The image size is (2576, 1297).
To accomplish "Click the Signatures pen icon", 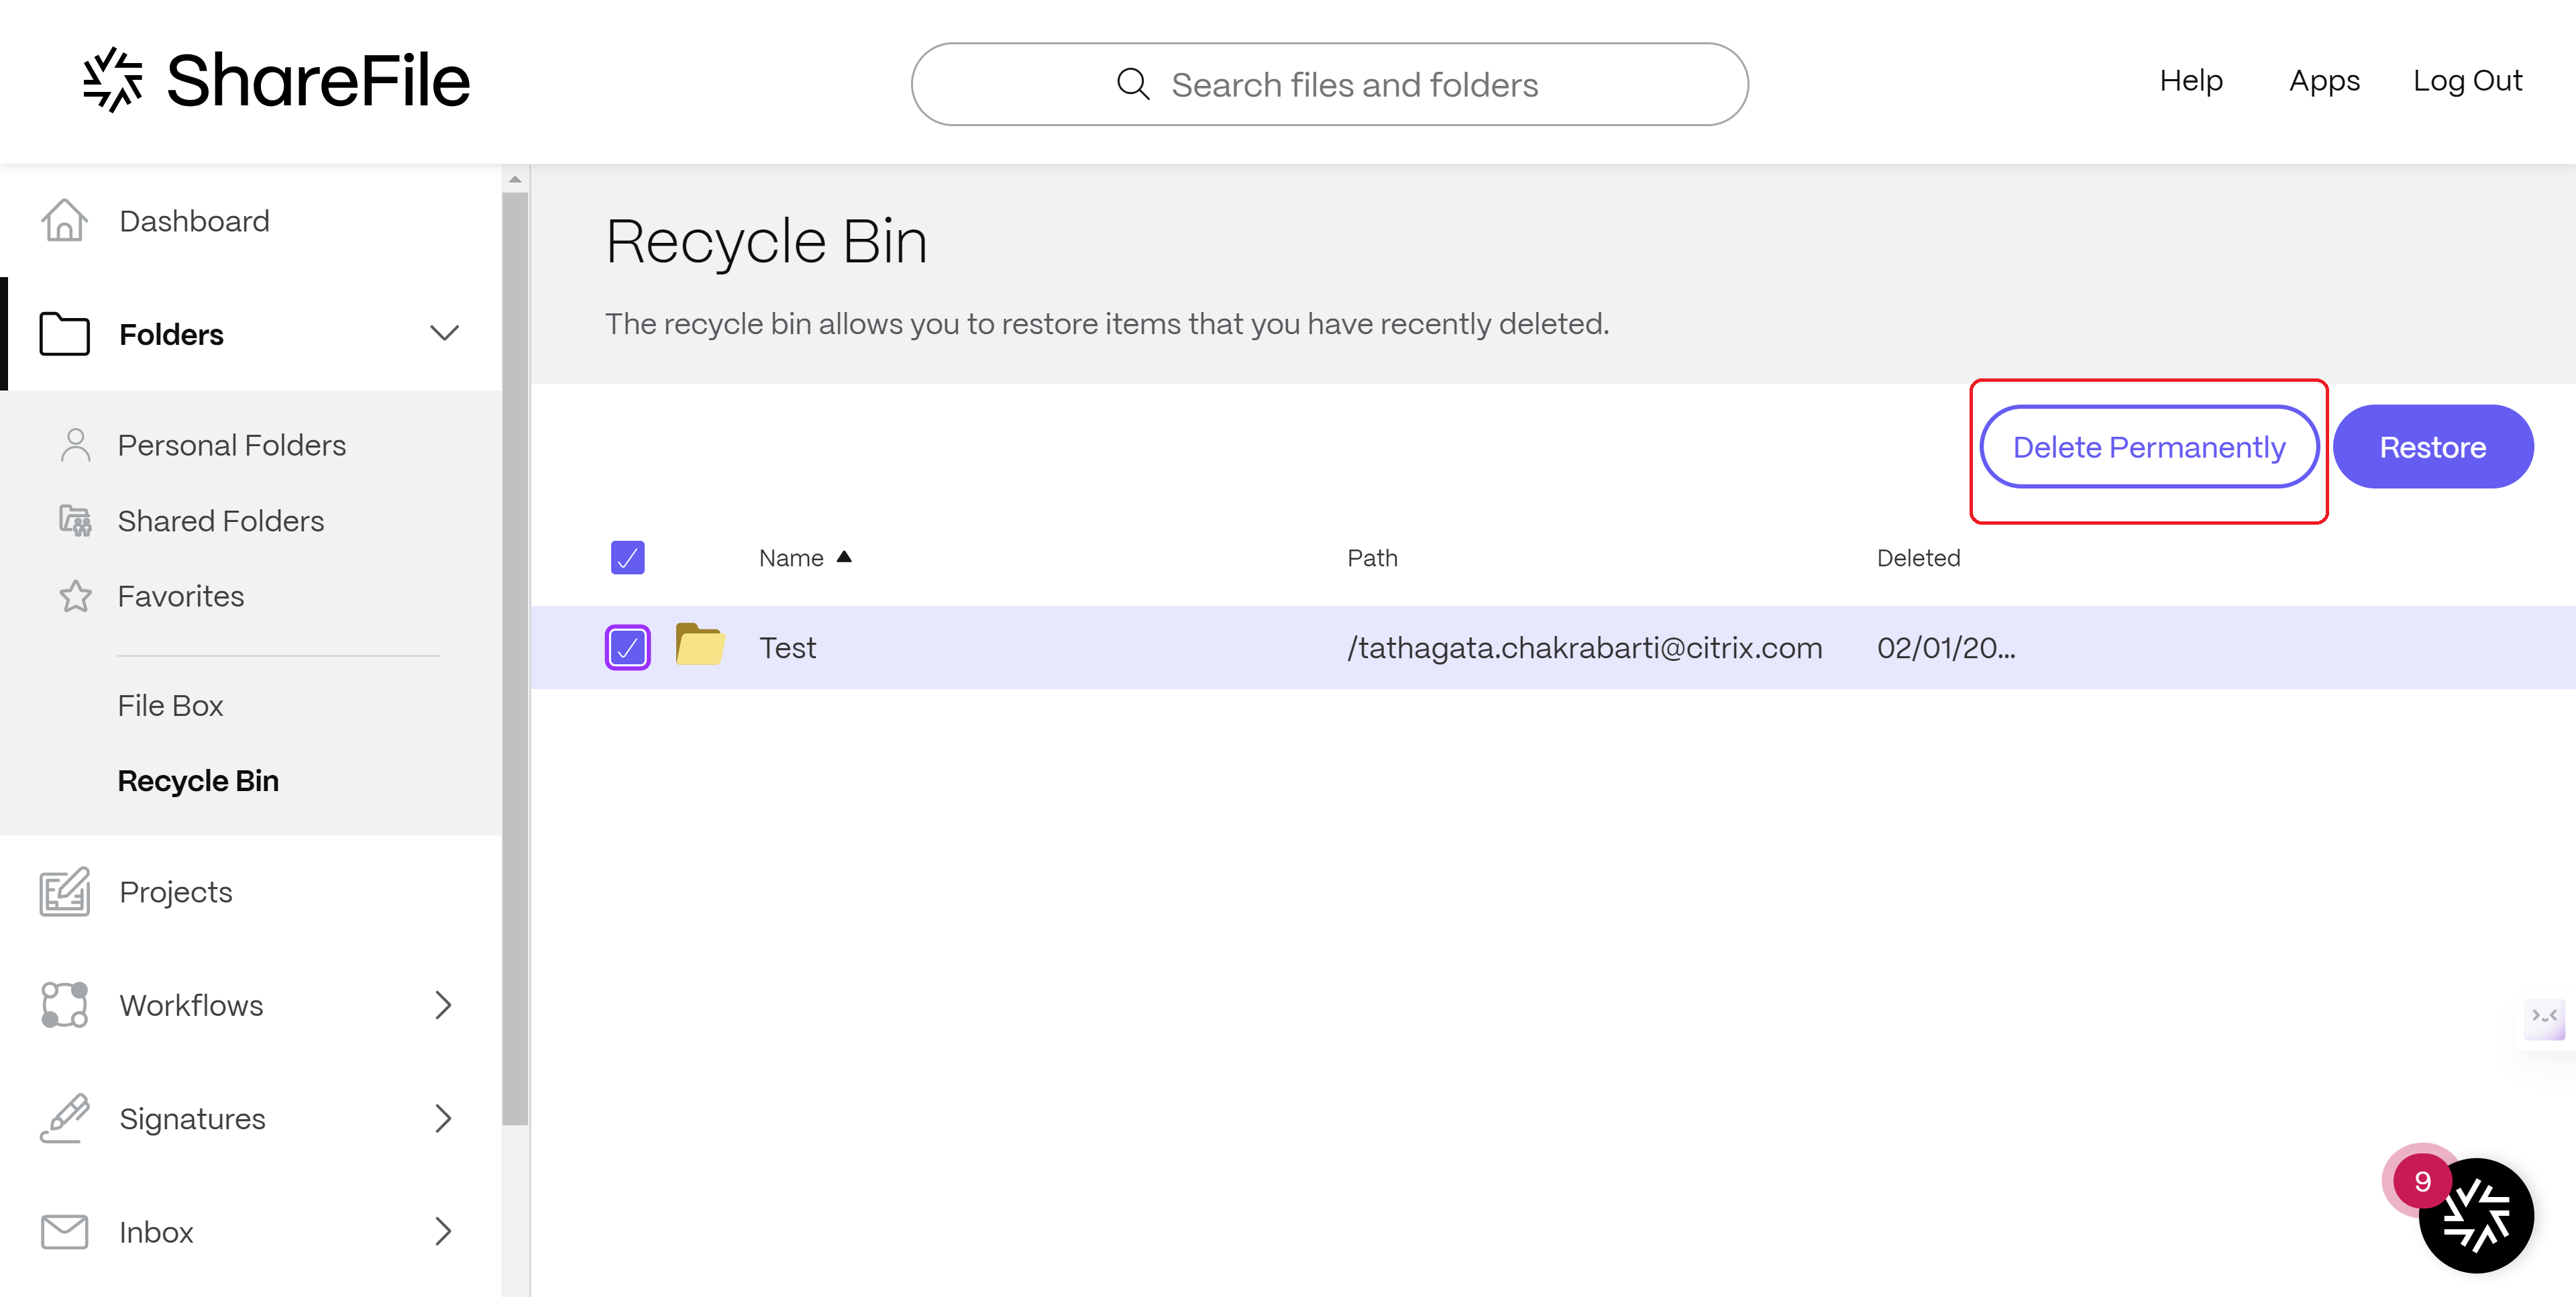I will point(64,1118).
